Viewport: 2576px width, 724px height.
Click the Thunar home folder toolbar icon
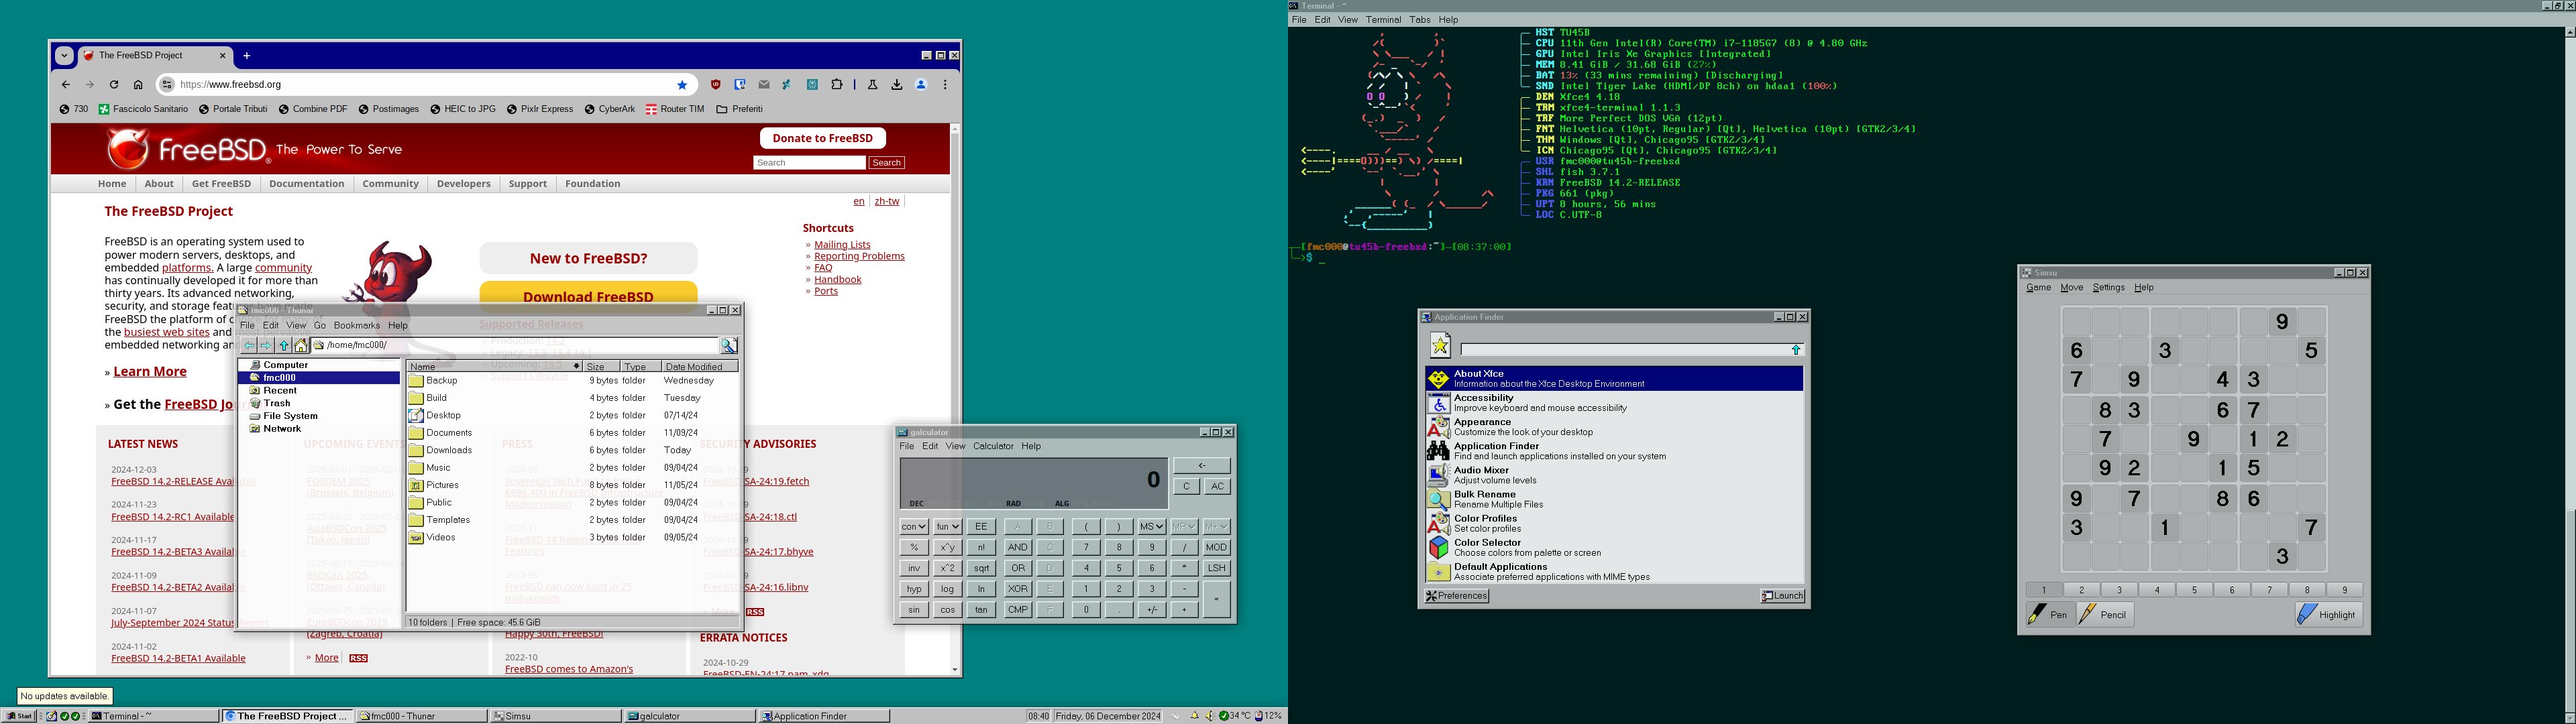[301, 345]
